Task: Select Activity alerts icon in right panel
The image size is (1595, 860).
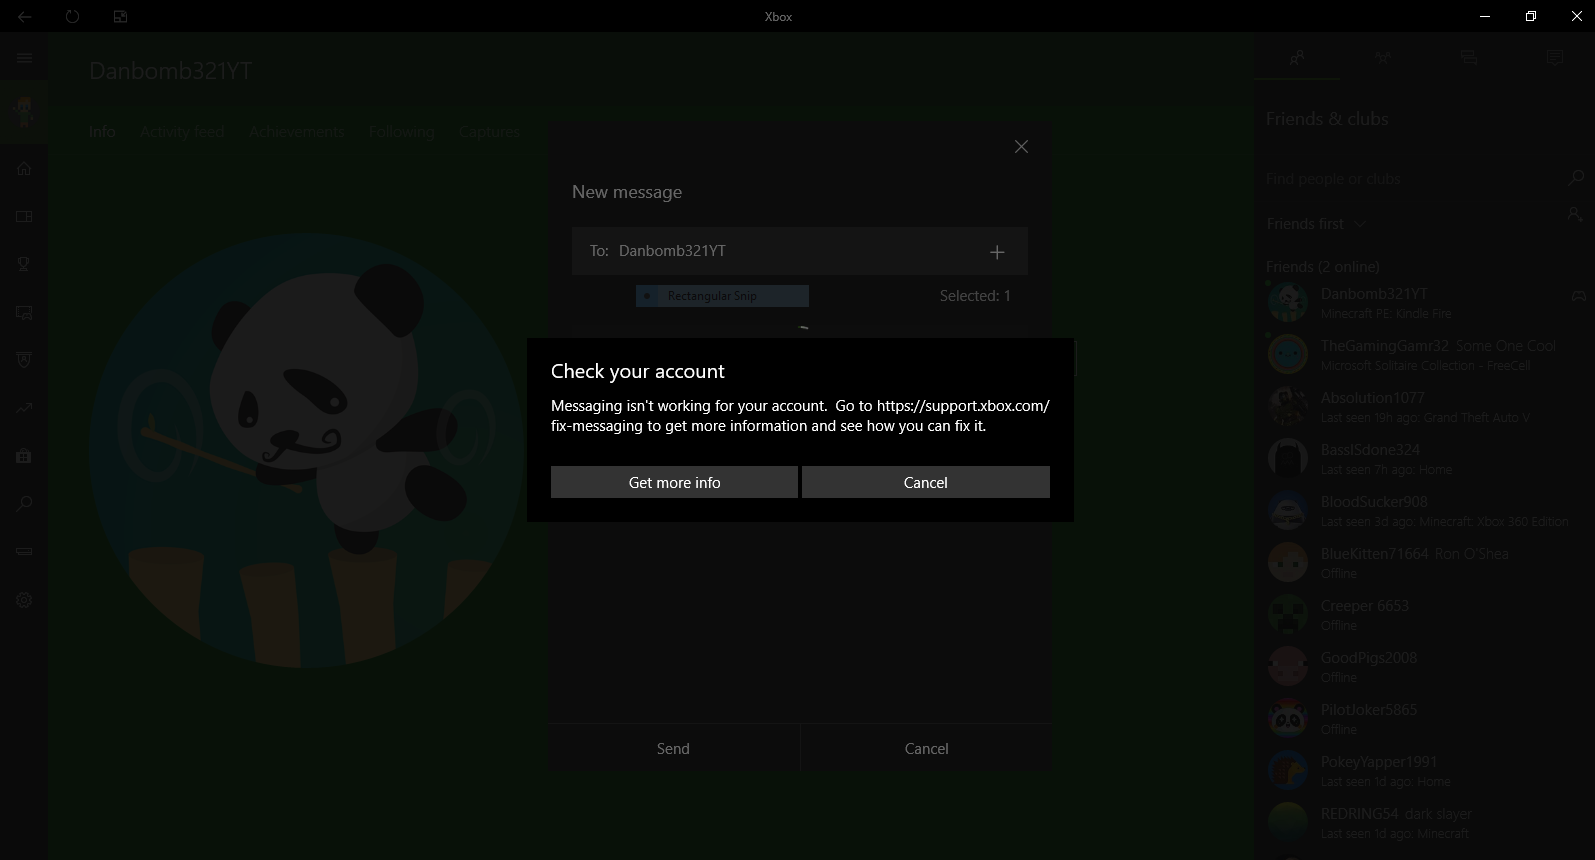Action: point(1554,58)
